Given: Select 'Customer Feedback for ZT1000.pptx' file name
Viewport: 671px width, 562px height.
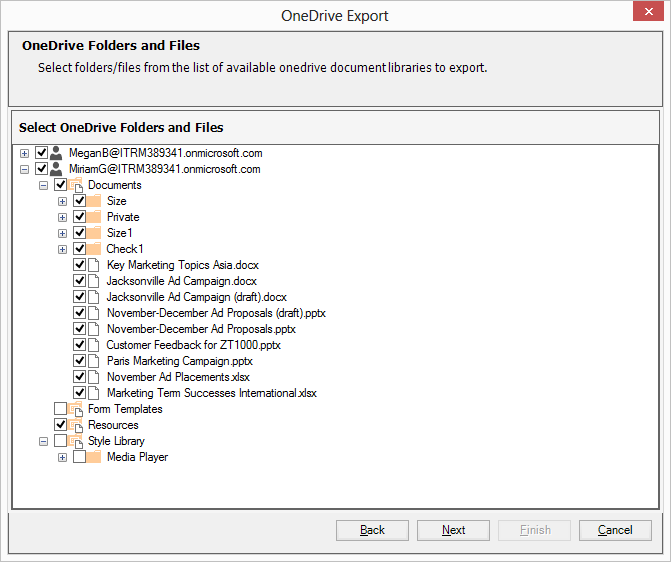Looking at the screenshot, I should [193, 345].
